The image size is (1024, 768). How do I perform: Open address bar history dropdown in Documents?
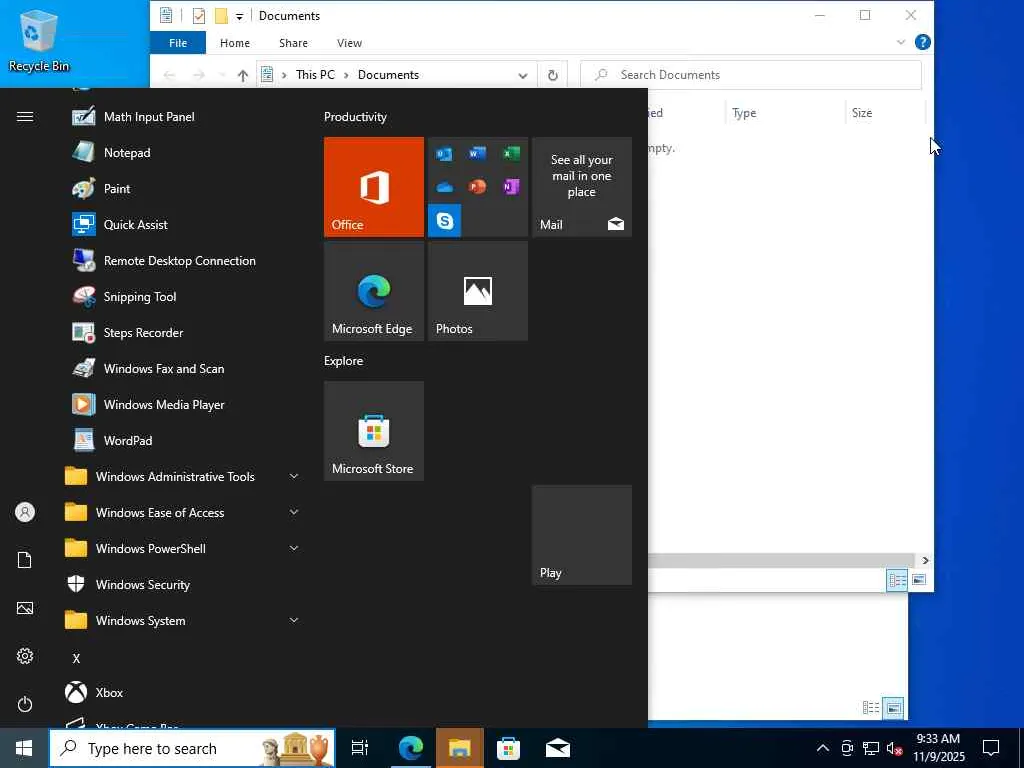[x=522, y=75]
